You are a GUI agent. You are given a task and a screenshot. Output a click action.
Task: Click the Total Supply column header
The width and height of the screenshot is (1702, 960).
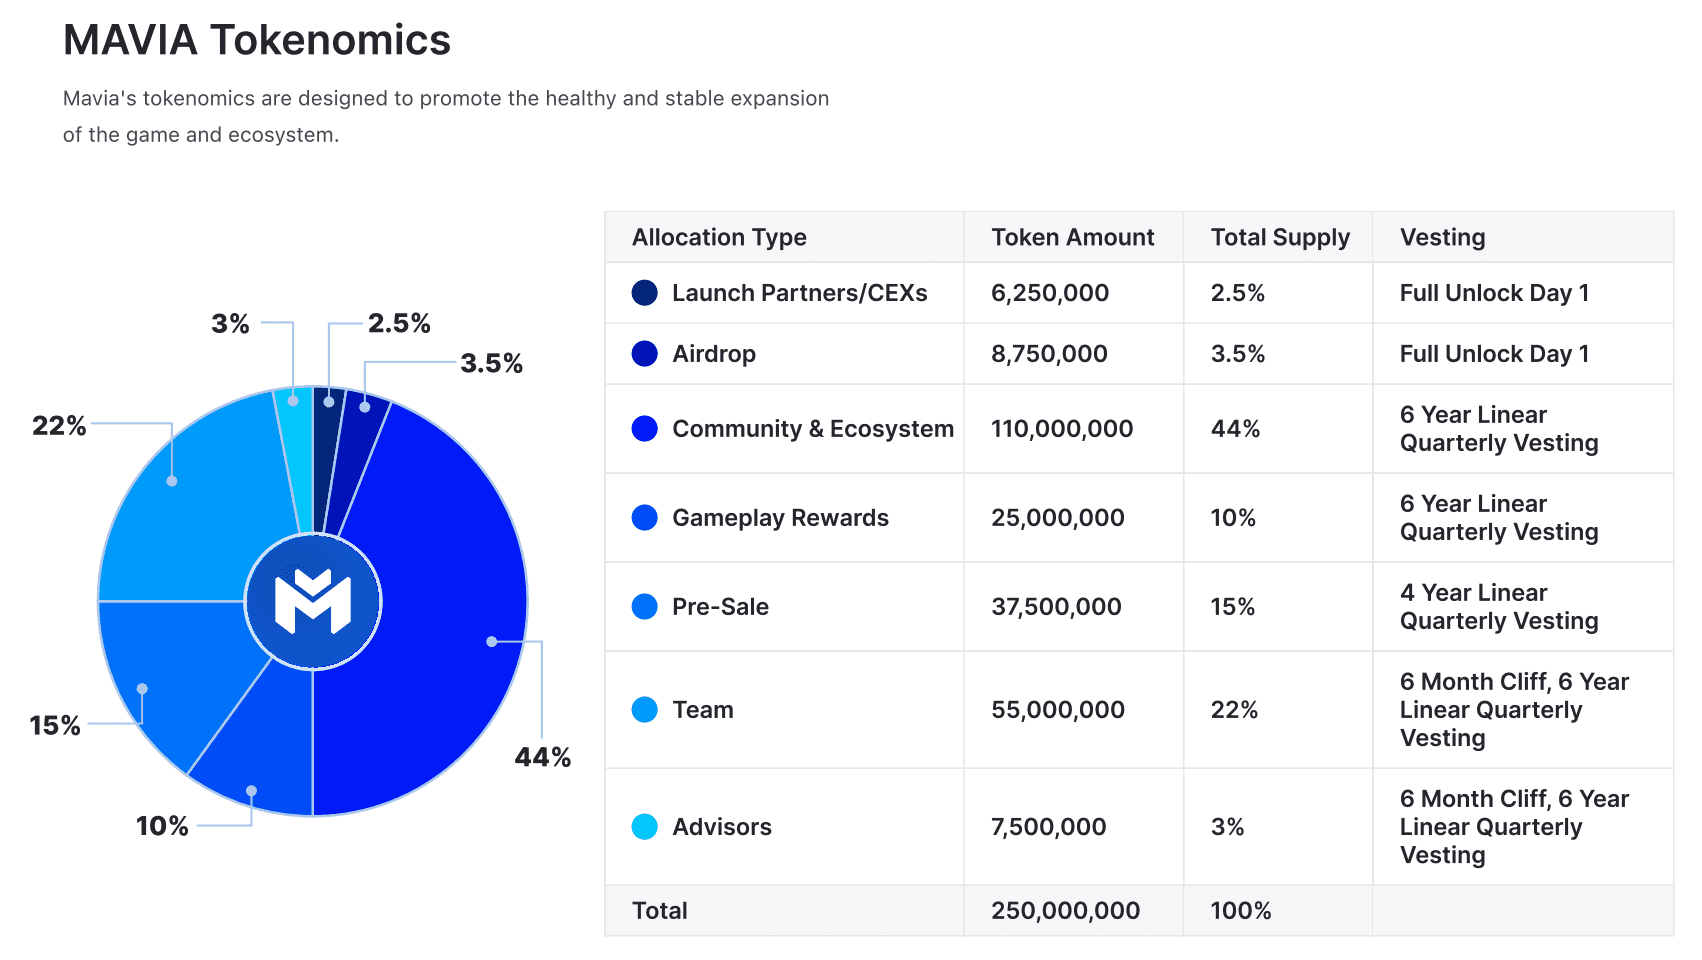[x=1280, y=238]
